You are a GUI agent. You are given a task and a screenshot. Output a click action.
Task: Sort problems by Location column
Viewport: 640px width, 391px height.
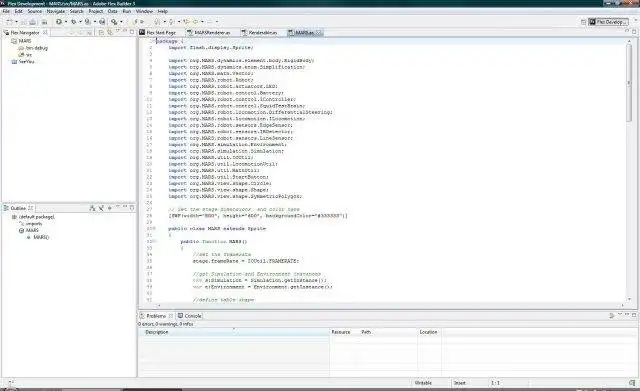tap(430, 332)
